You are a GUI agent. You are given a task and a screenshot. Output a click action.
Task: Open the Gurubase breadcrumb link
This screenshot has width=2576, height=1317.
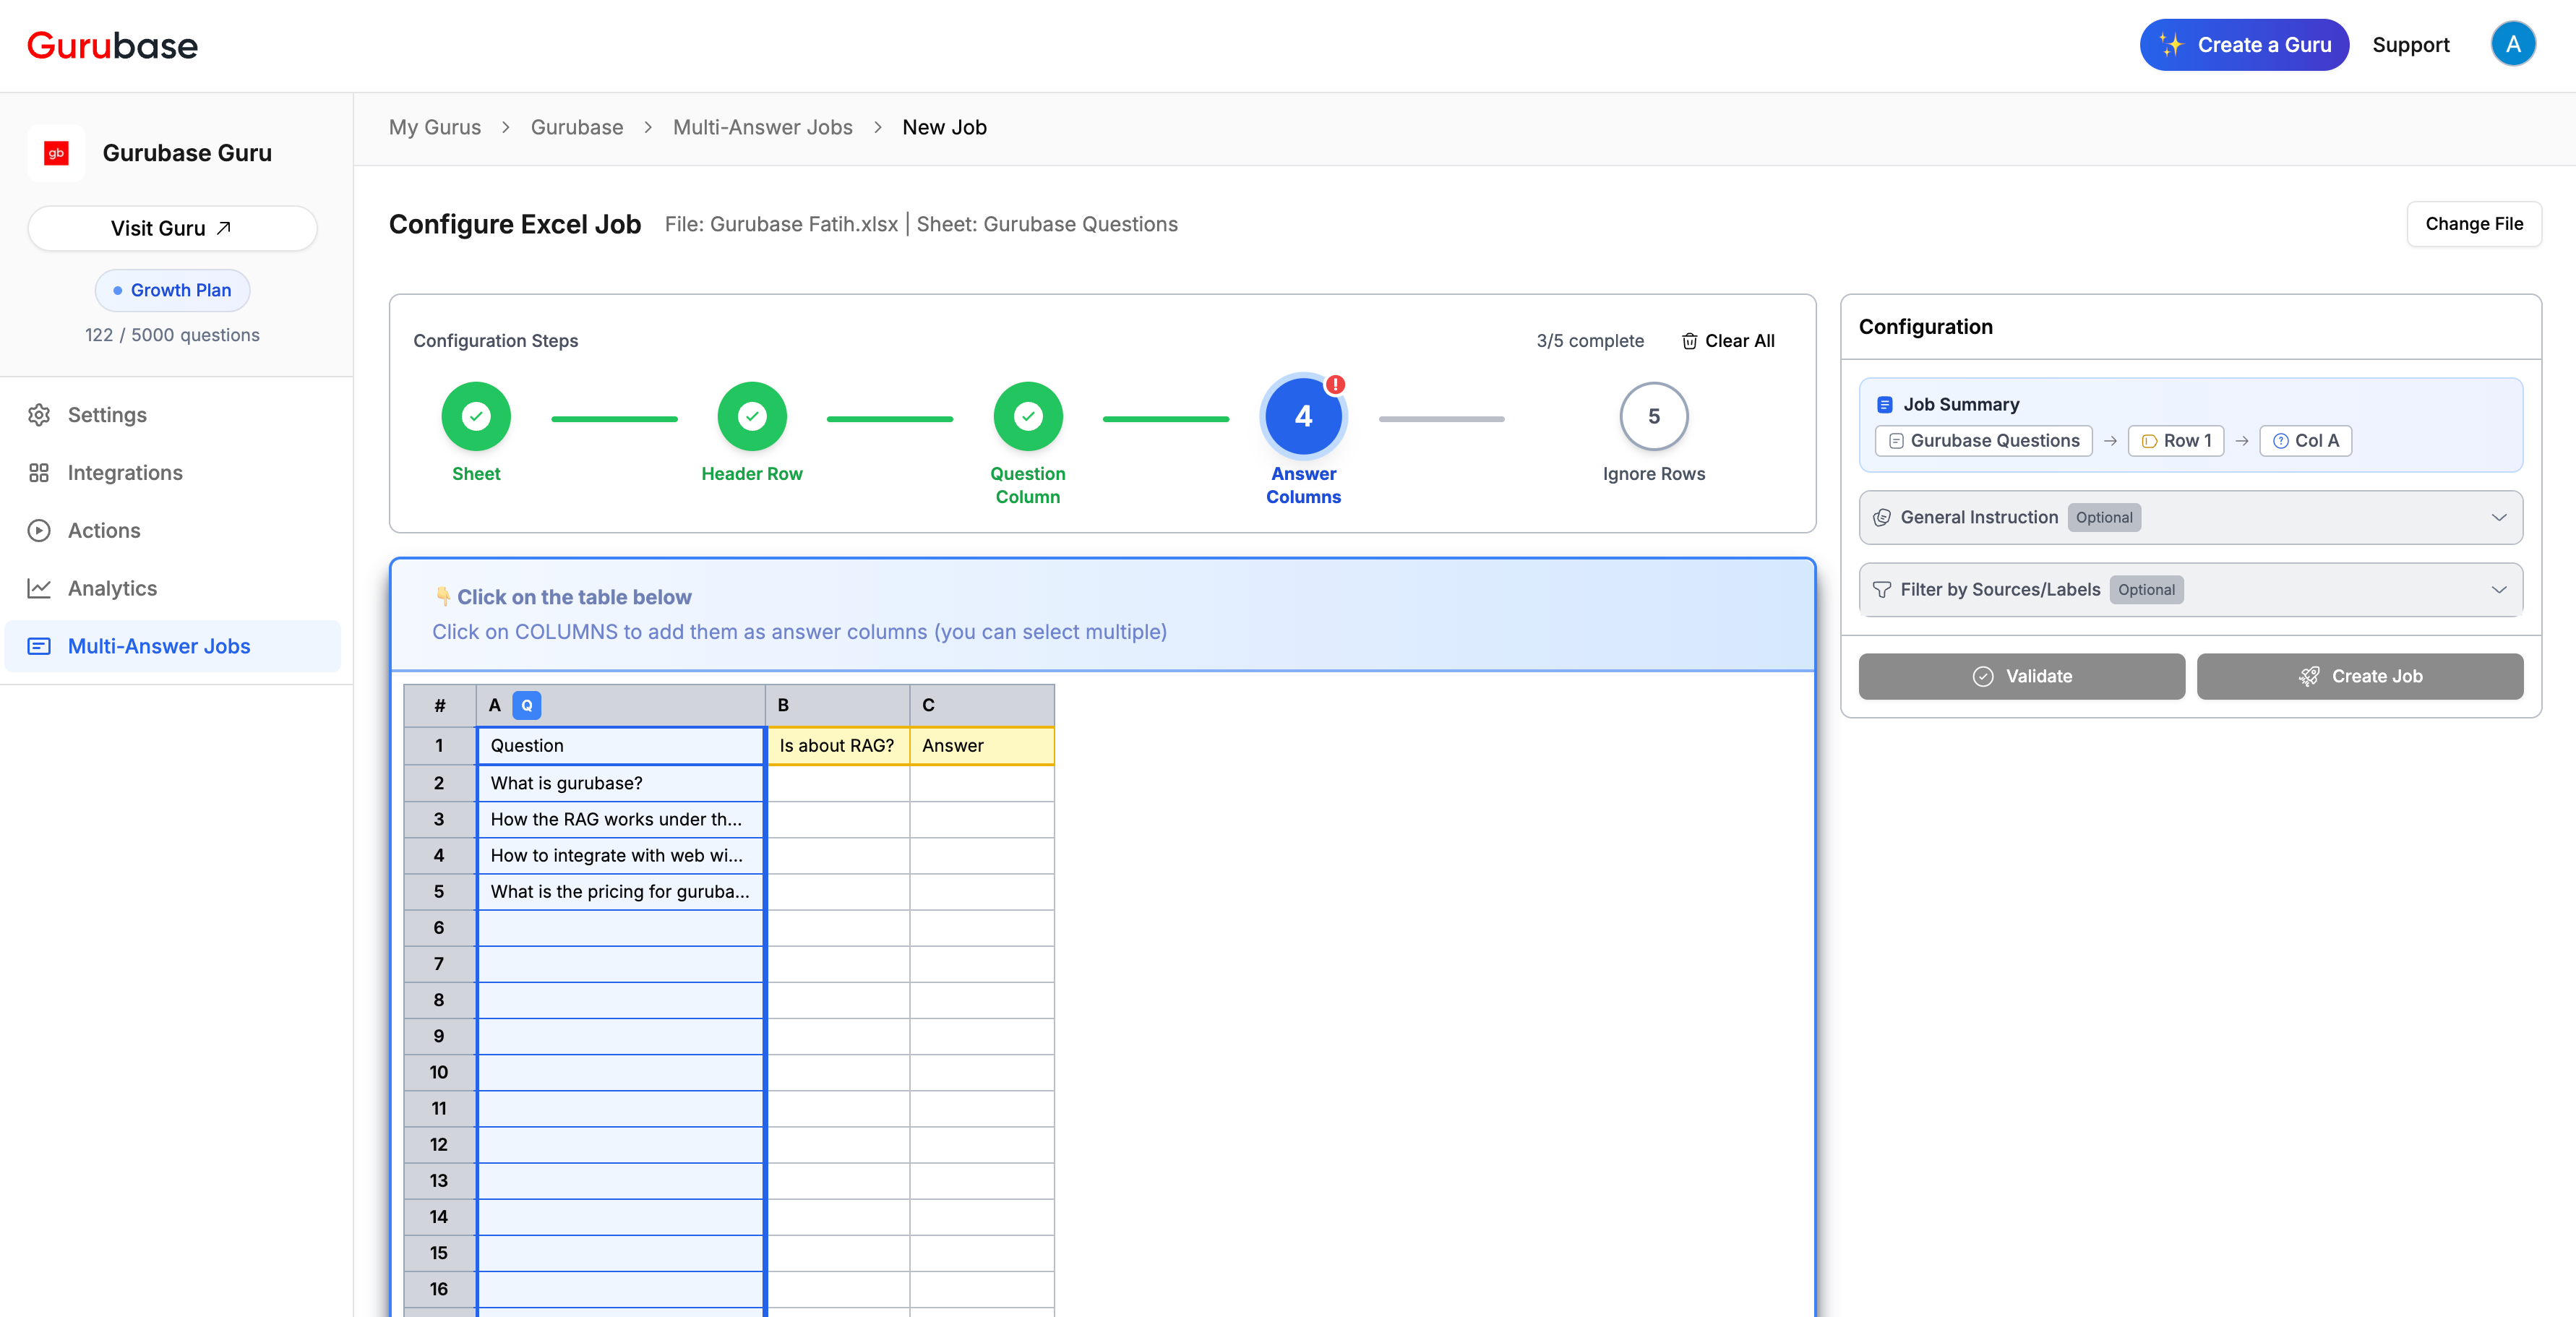pos(576,127)
